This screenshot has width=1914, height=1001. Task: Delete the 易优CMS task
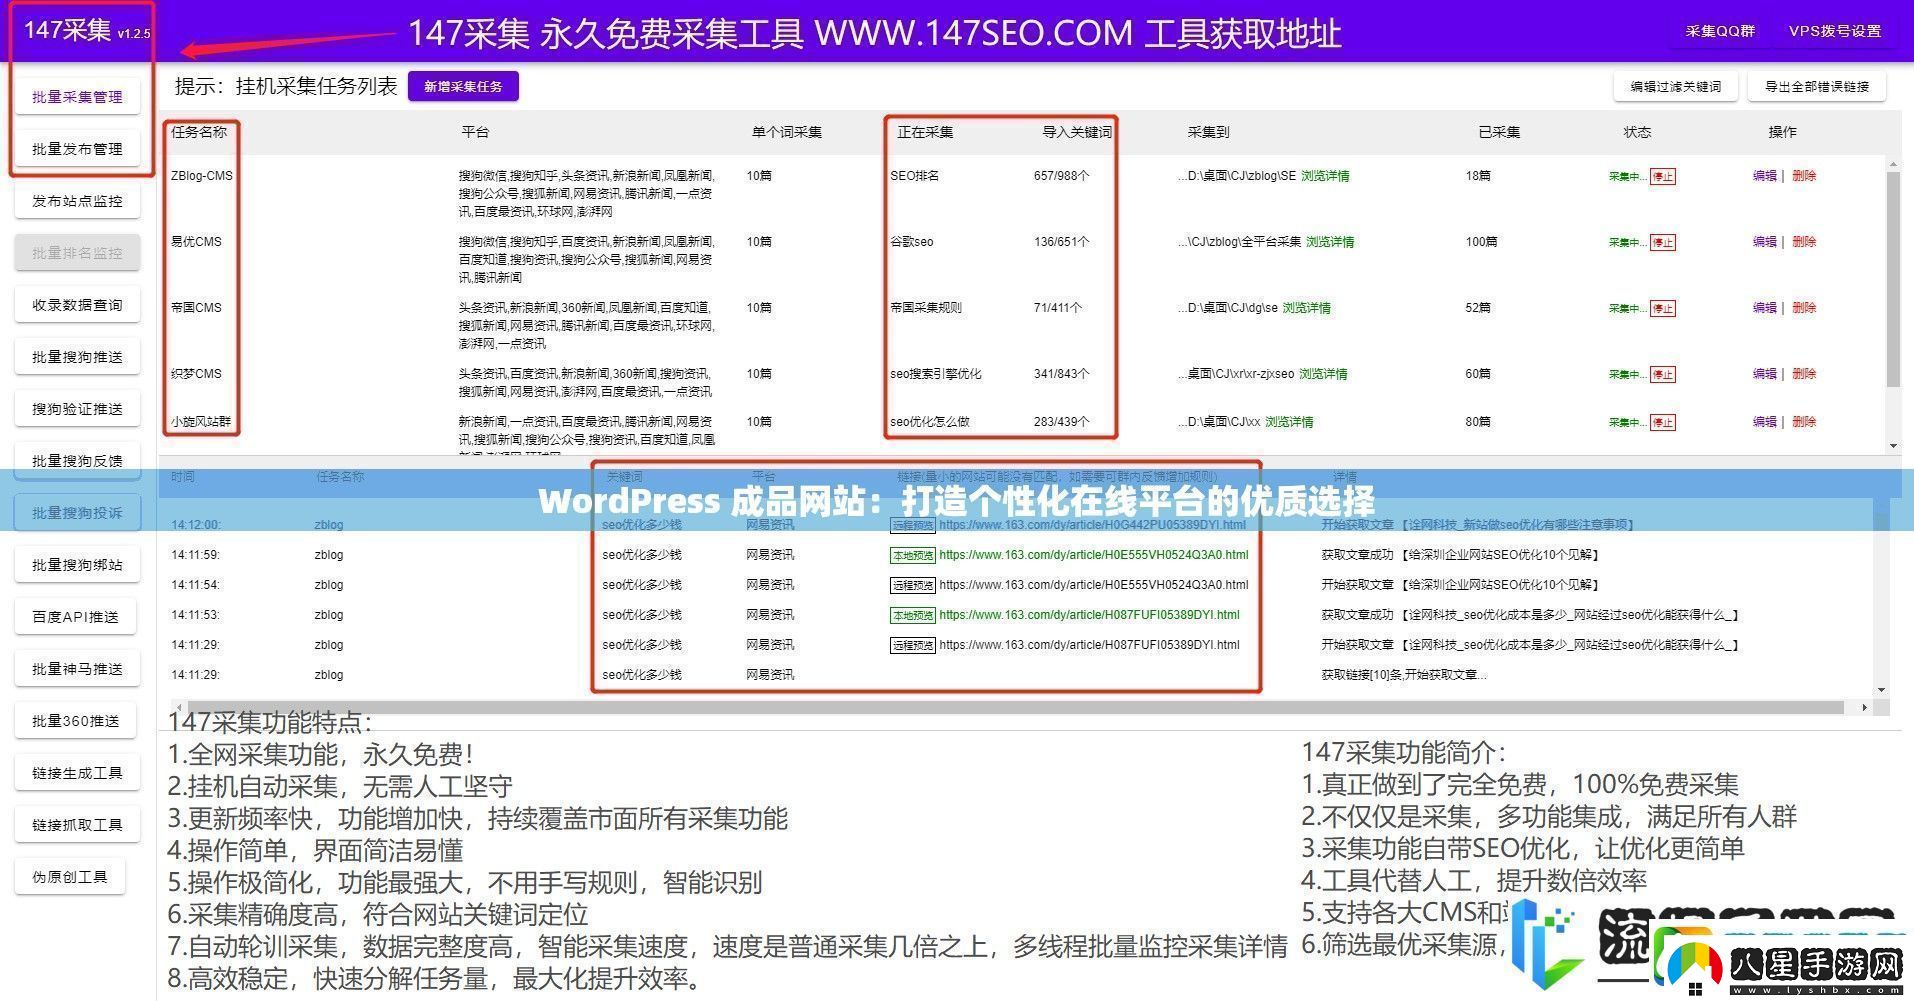point(1804,242)
